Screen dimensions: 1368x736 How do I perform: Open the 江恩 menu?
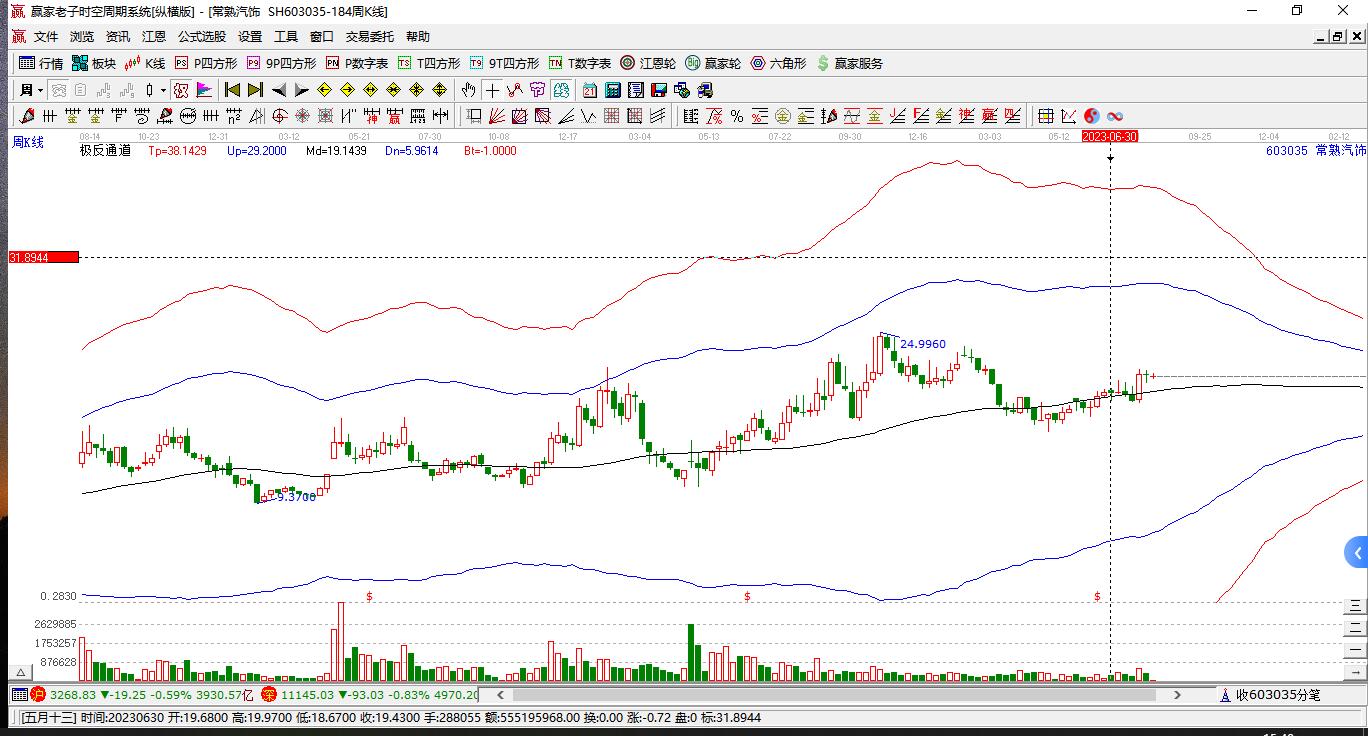[154, 37]
